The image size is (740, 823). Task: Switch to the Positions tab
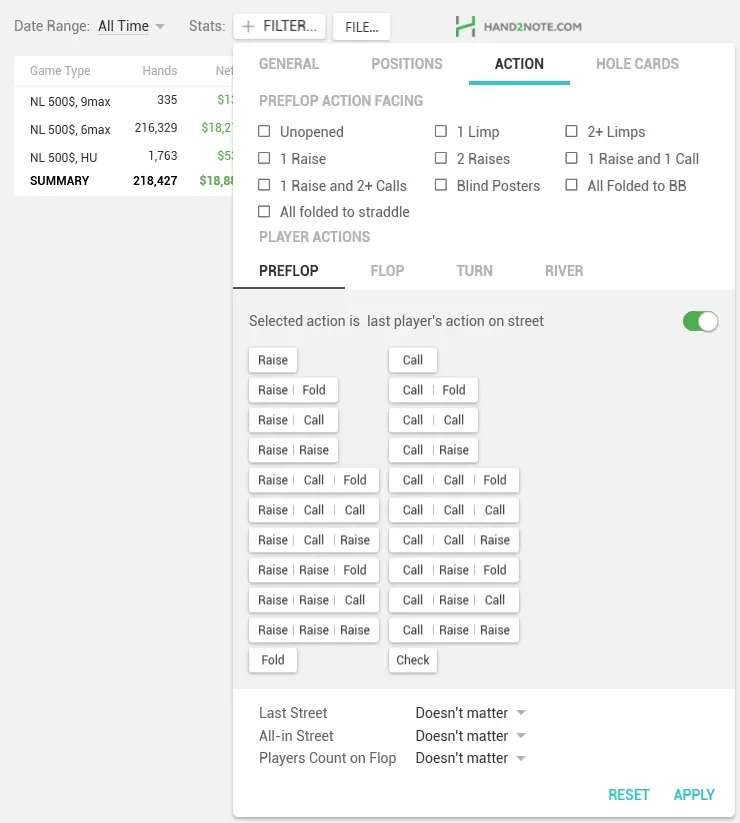(406, 64)
